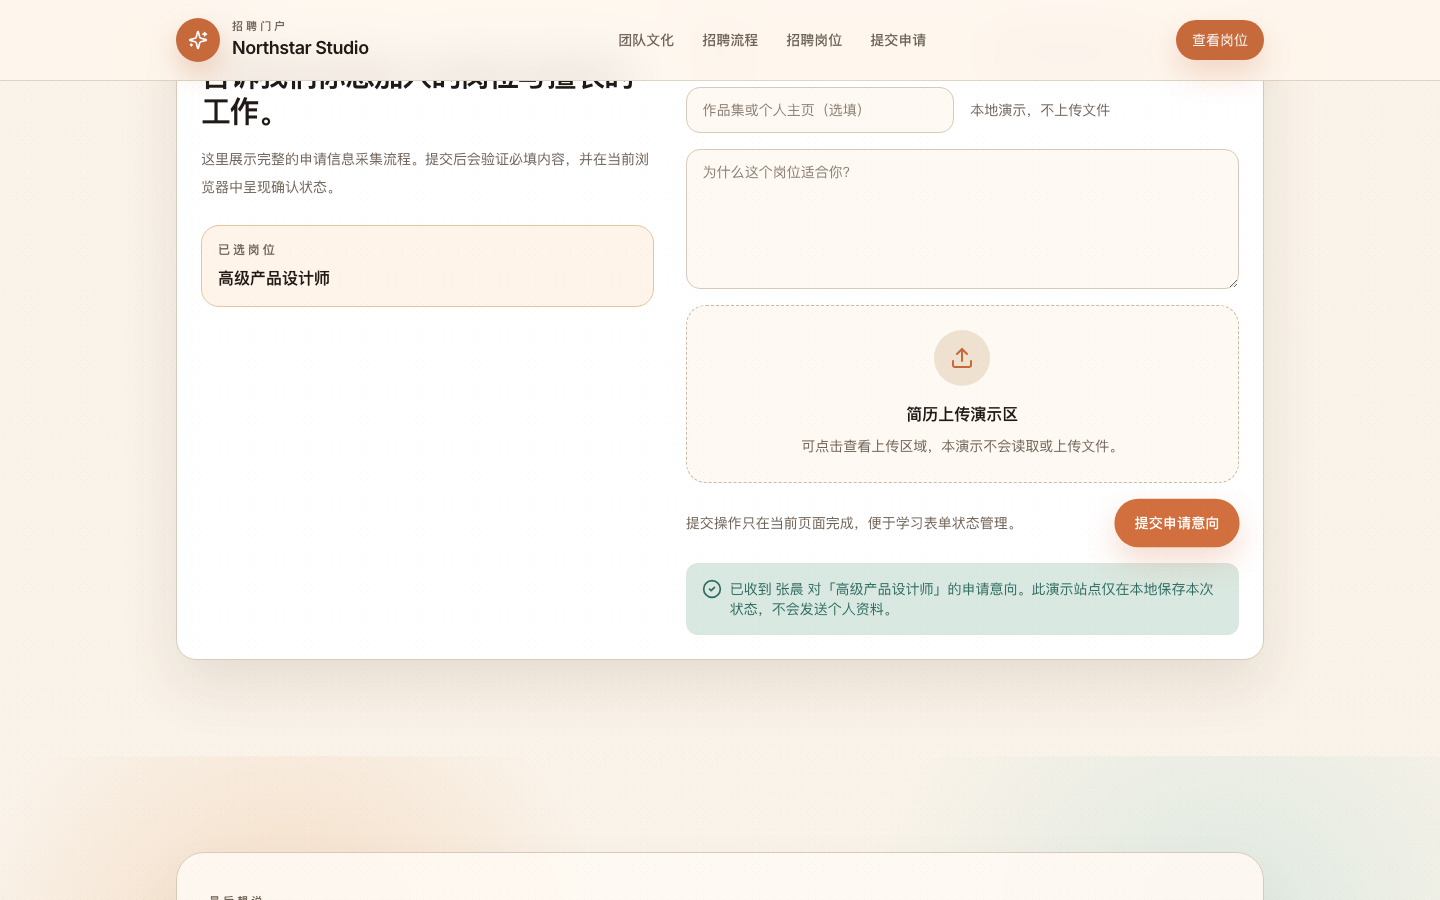Click the Northstar Studio sparkle logo icon
This screenshot has height=900, width=1440.
tap(198, 40)
